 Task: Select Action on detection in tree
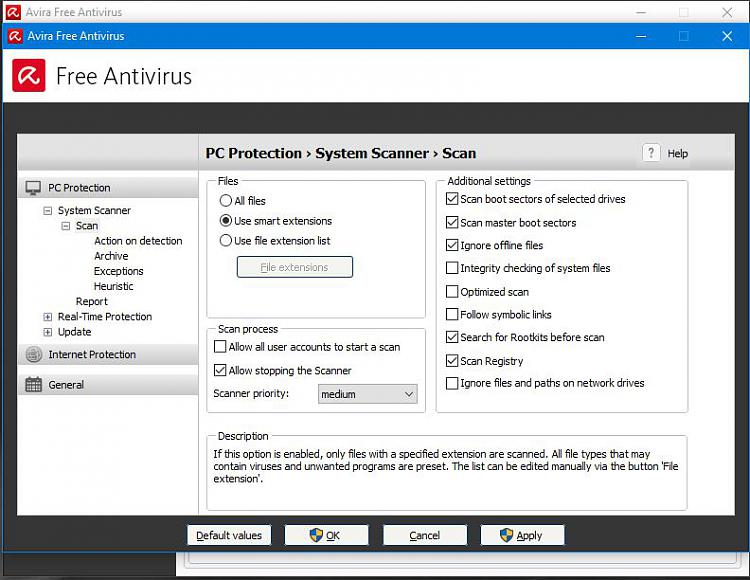pyautogui.click(x=138, y=241)
